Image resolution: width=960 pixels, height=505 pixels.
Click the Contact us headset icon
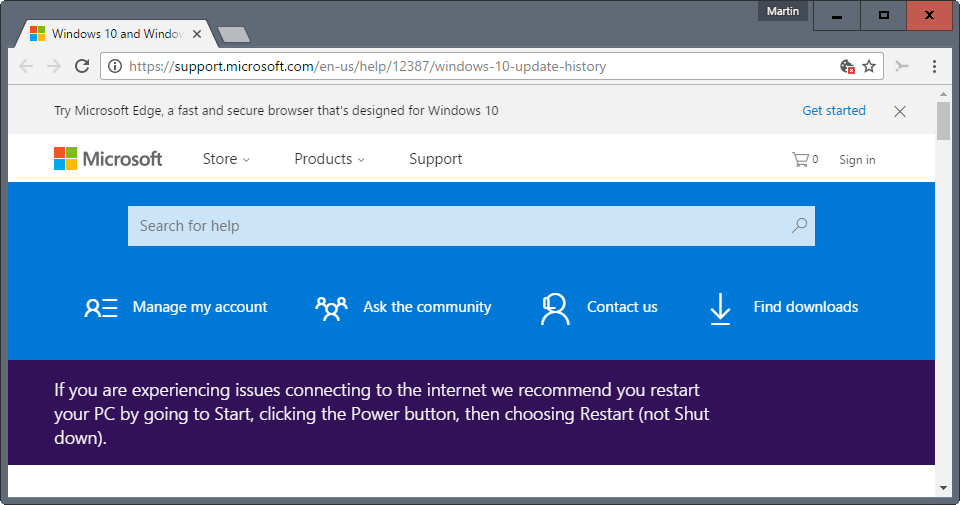pyautogui.click(x=555, y=309)
